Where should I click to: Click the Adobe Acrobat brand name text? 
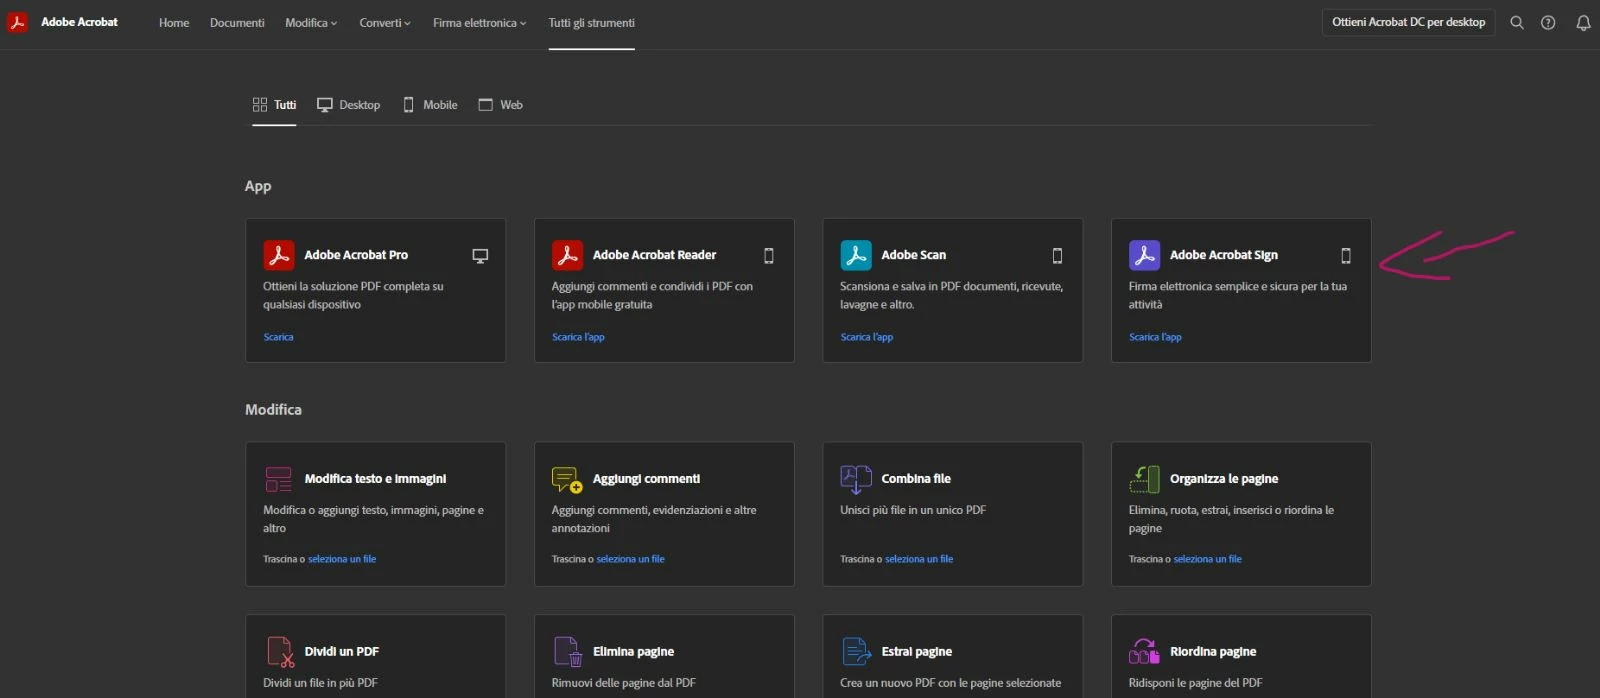79,22
